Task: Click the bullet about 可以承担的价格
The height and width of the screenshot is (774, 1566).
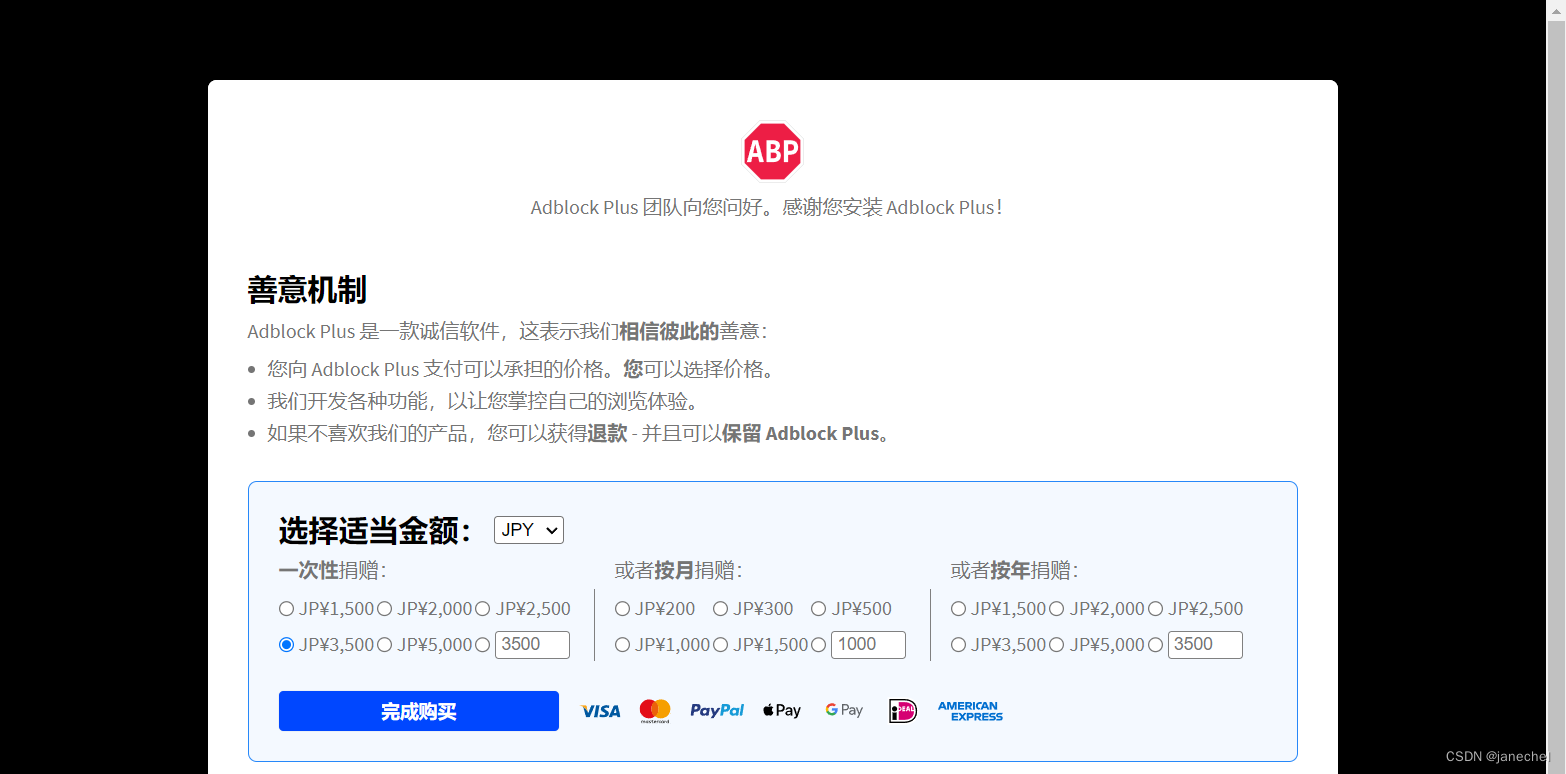Action: tap(522, 370)
